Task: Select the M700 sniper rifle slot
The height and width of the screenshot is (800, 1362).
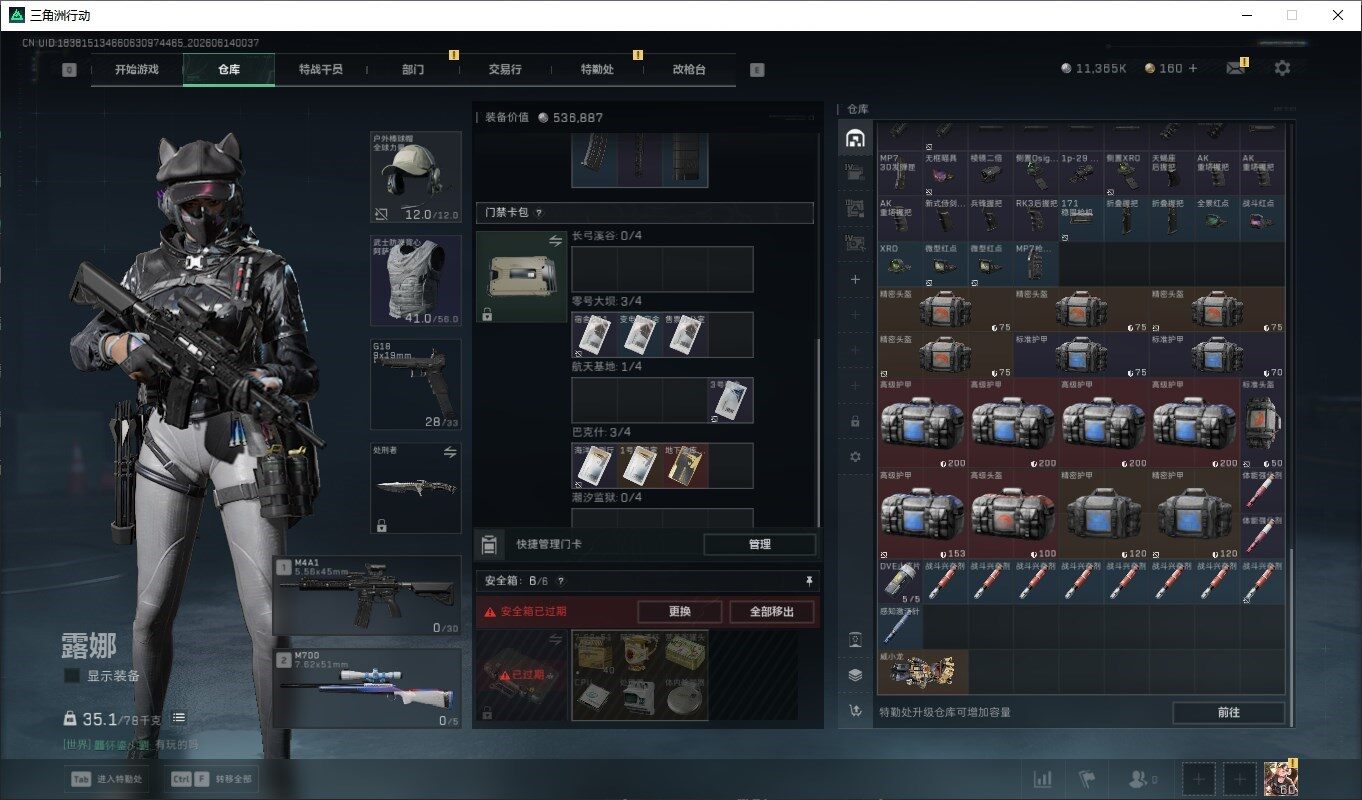Action: click(x=367, y=688)
